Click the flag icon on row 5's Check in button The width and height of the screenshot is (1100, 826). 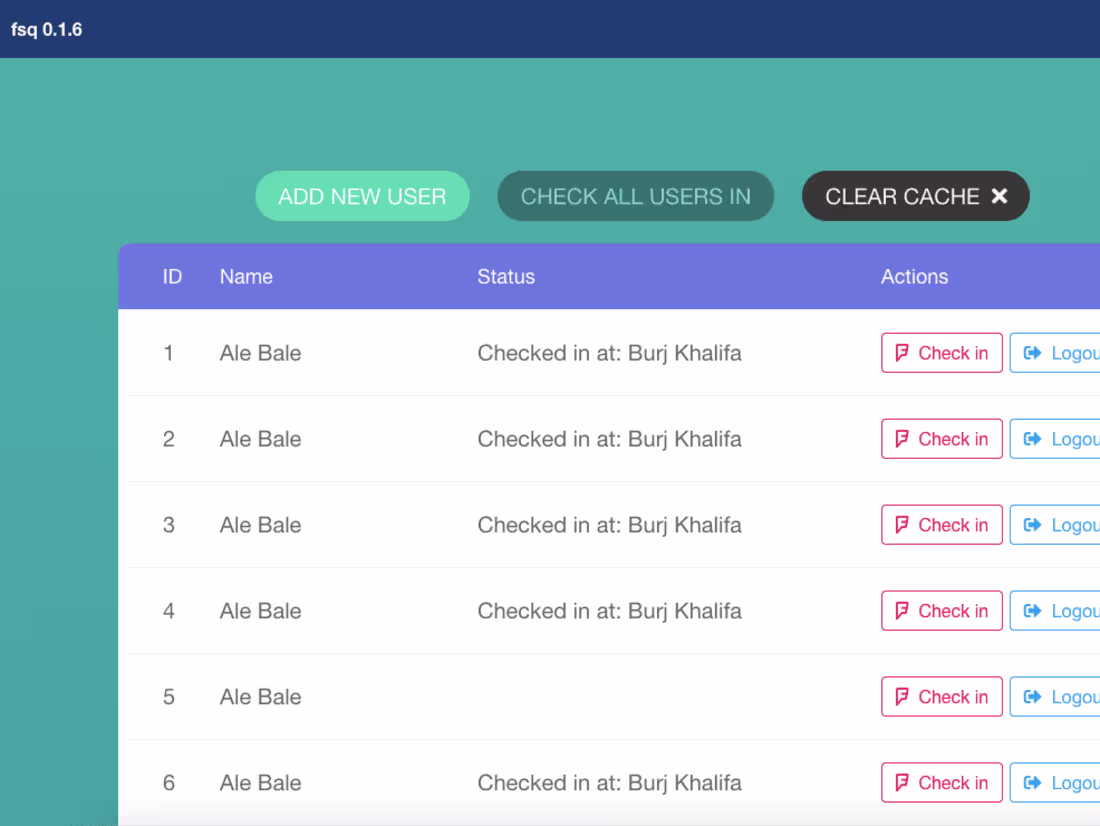[x=900, y=697]
